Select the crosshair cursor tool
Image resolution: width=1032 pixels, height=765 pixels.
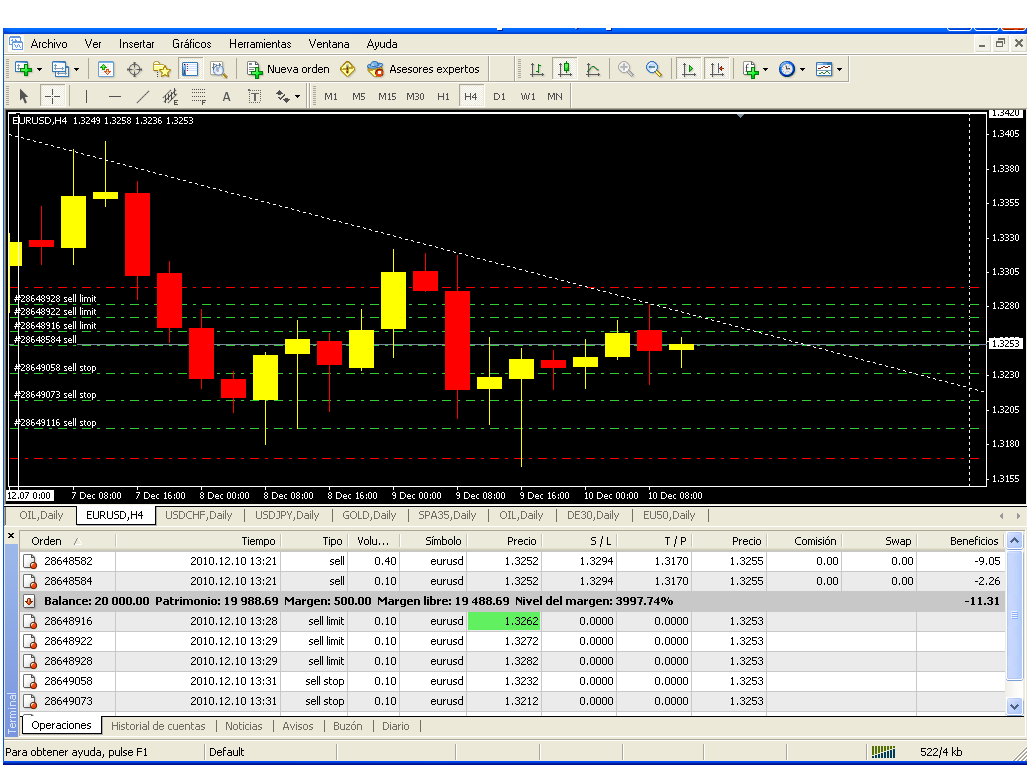coord(52,97)
